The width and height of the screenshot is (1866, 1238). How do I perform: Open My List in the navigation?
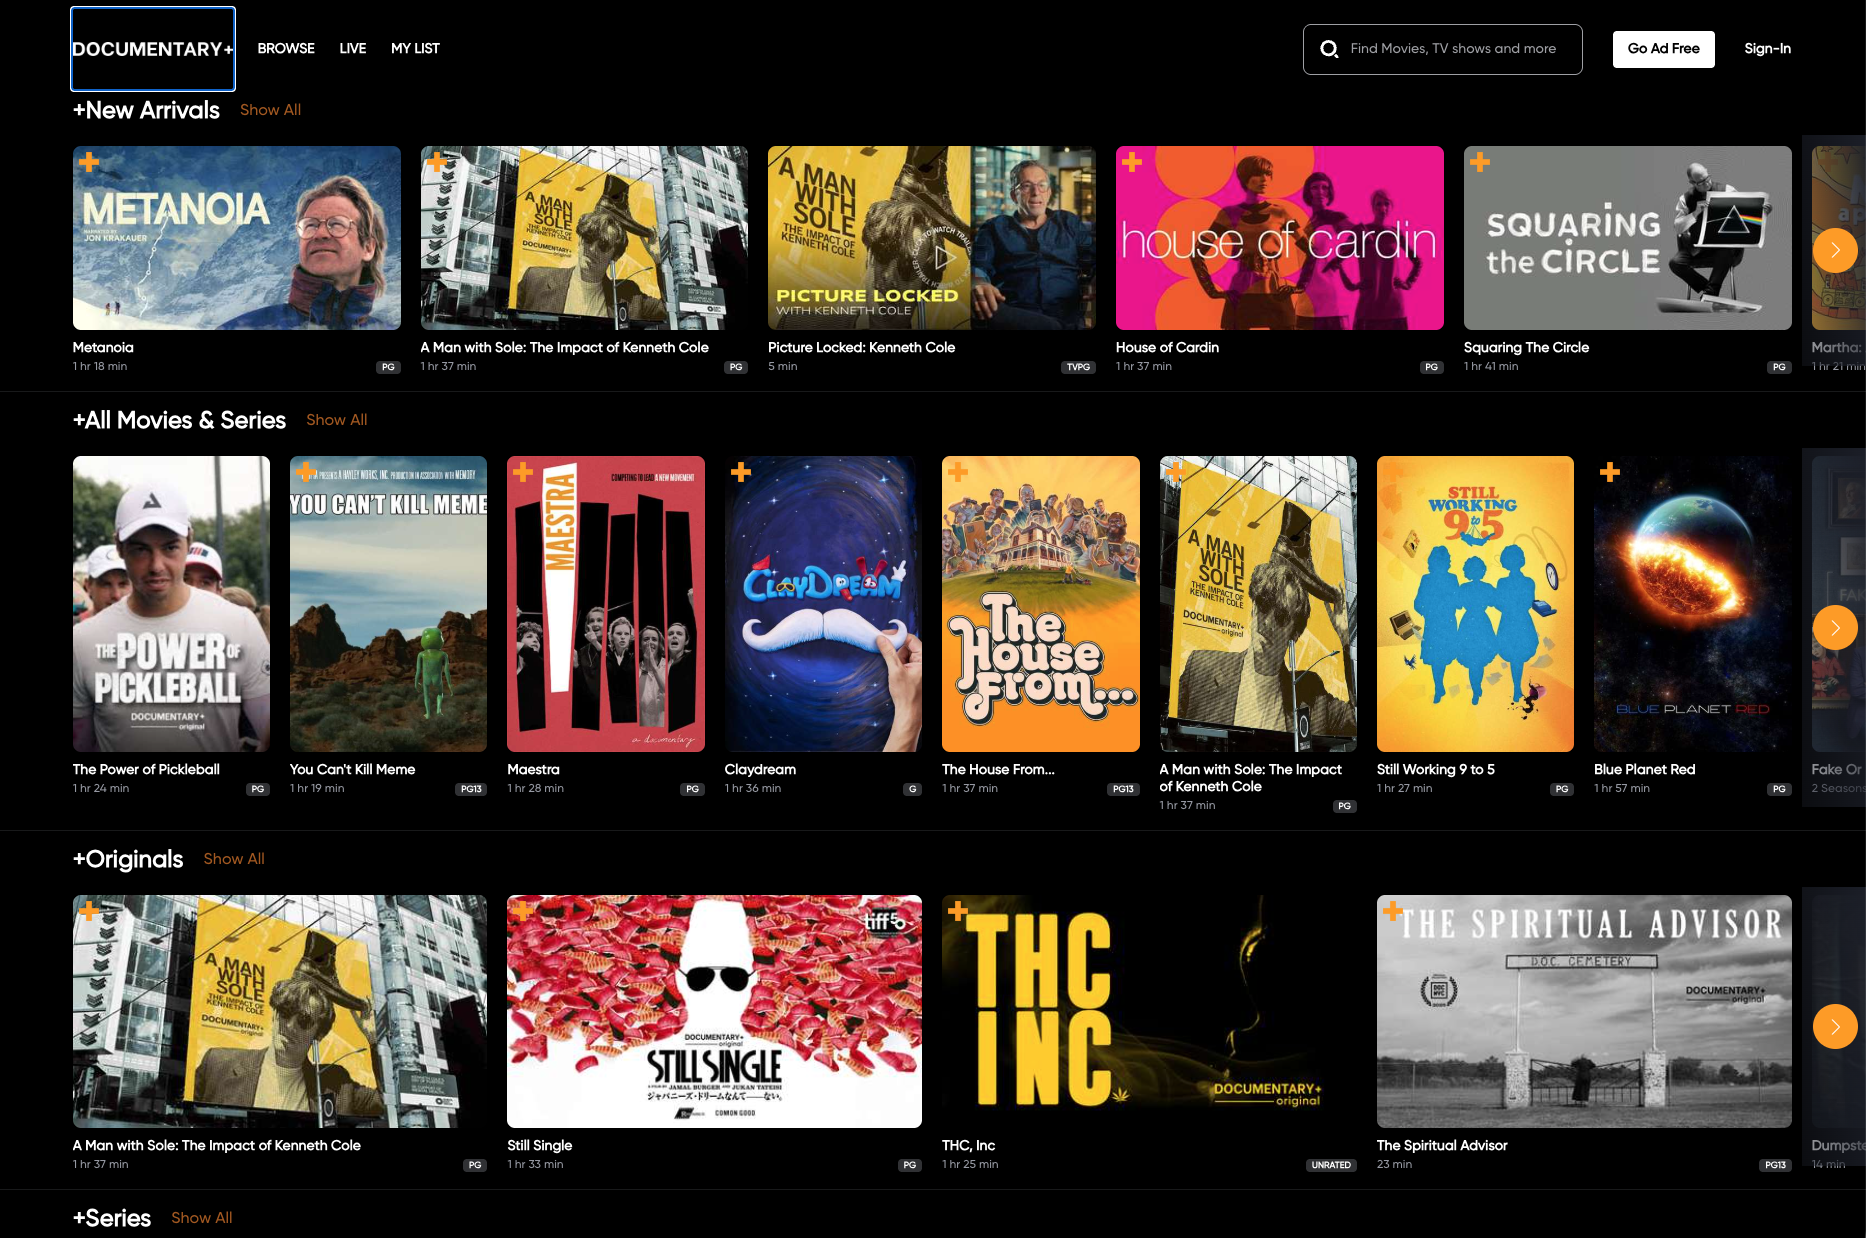[x=415, y=49]
